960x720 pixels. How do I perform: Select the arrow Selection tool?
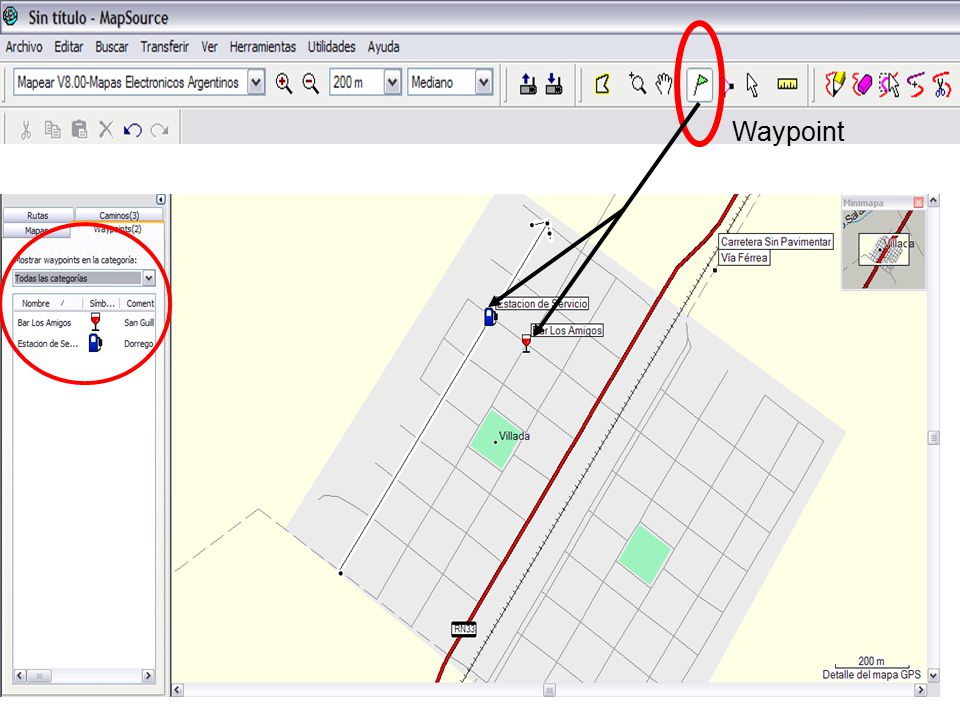(752, 84)
